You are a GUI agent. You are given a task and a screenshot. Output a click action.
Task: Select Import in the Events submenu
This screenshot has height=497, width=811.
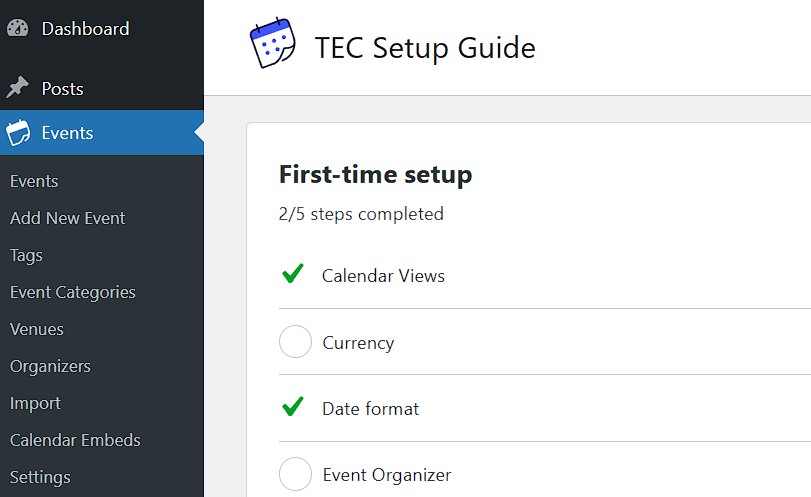click(x=35, y=403)
